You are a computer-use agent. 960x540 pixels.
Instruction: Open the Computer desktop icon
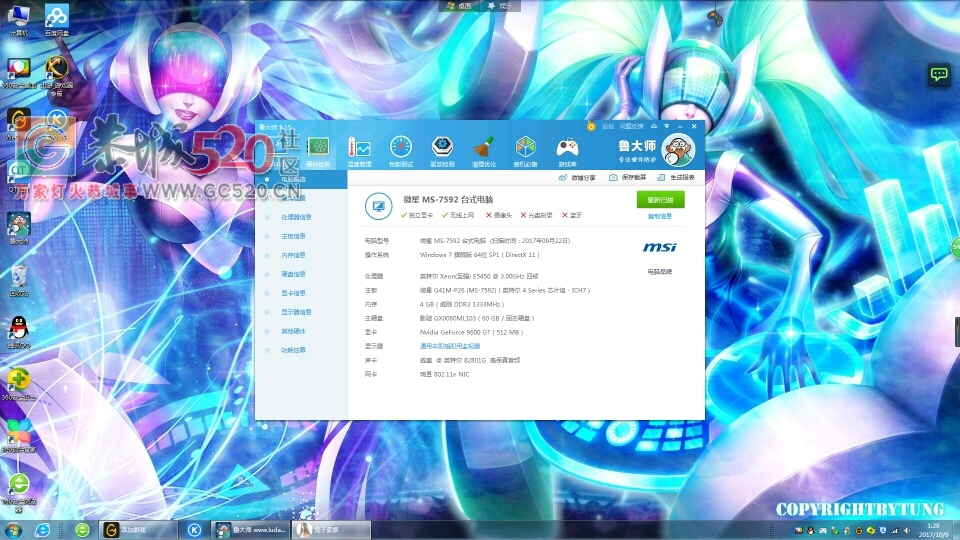18,19
